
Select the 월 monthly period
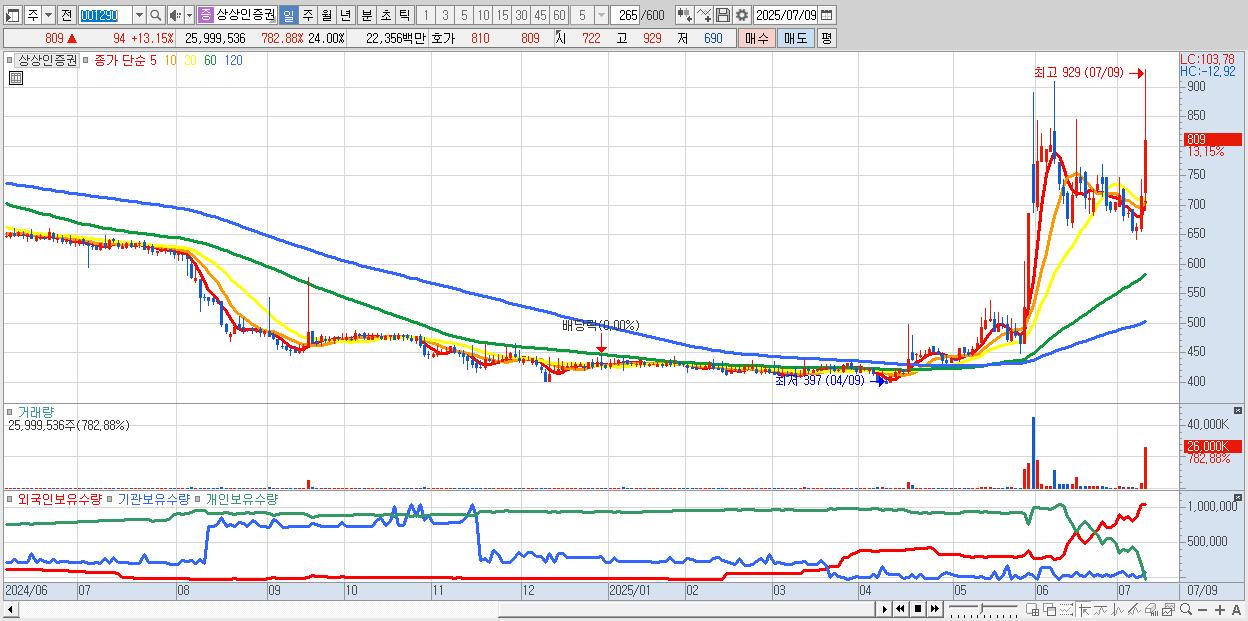click(x=326, y=15)
